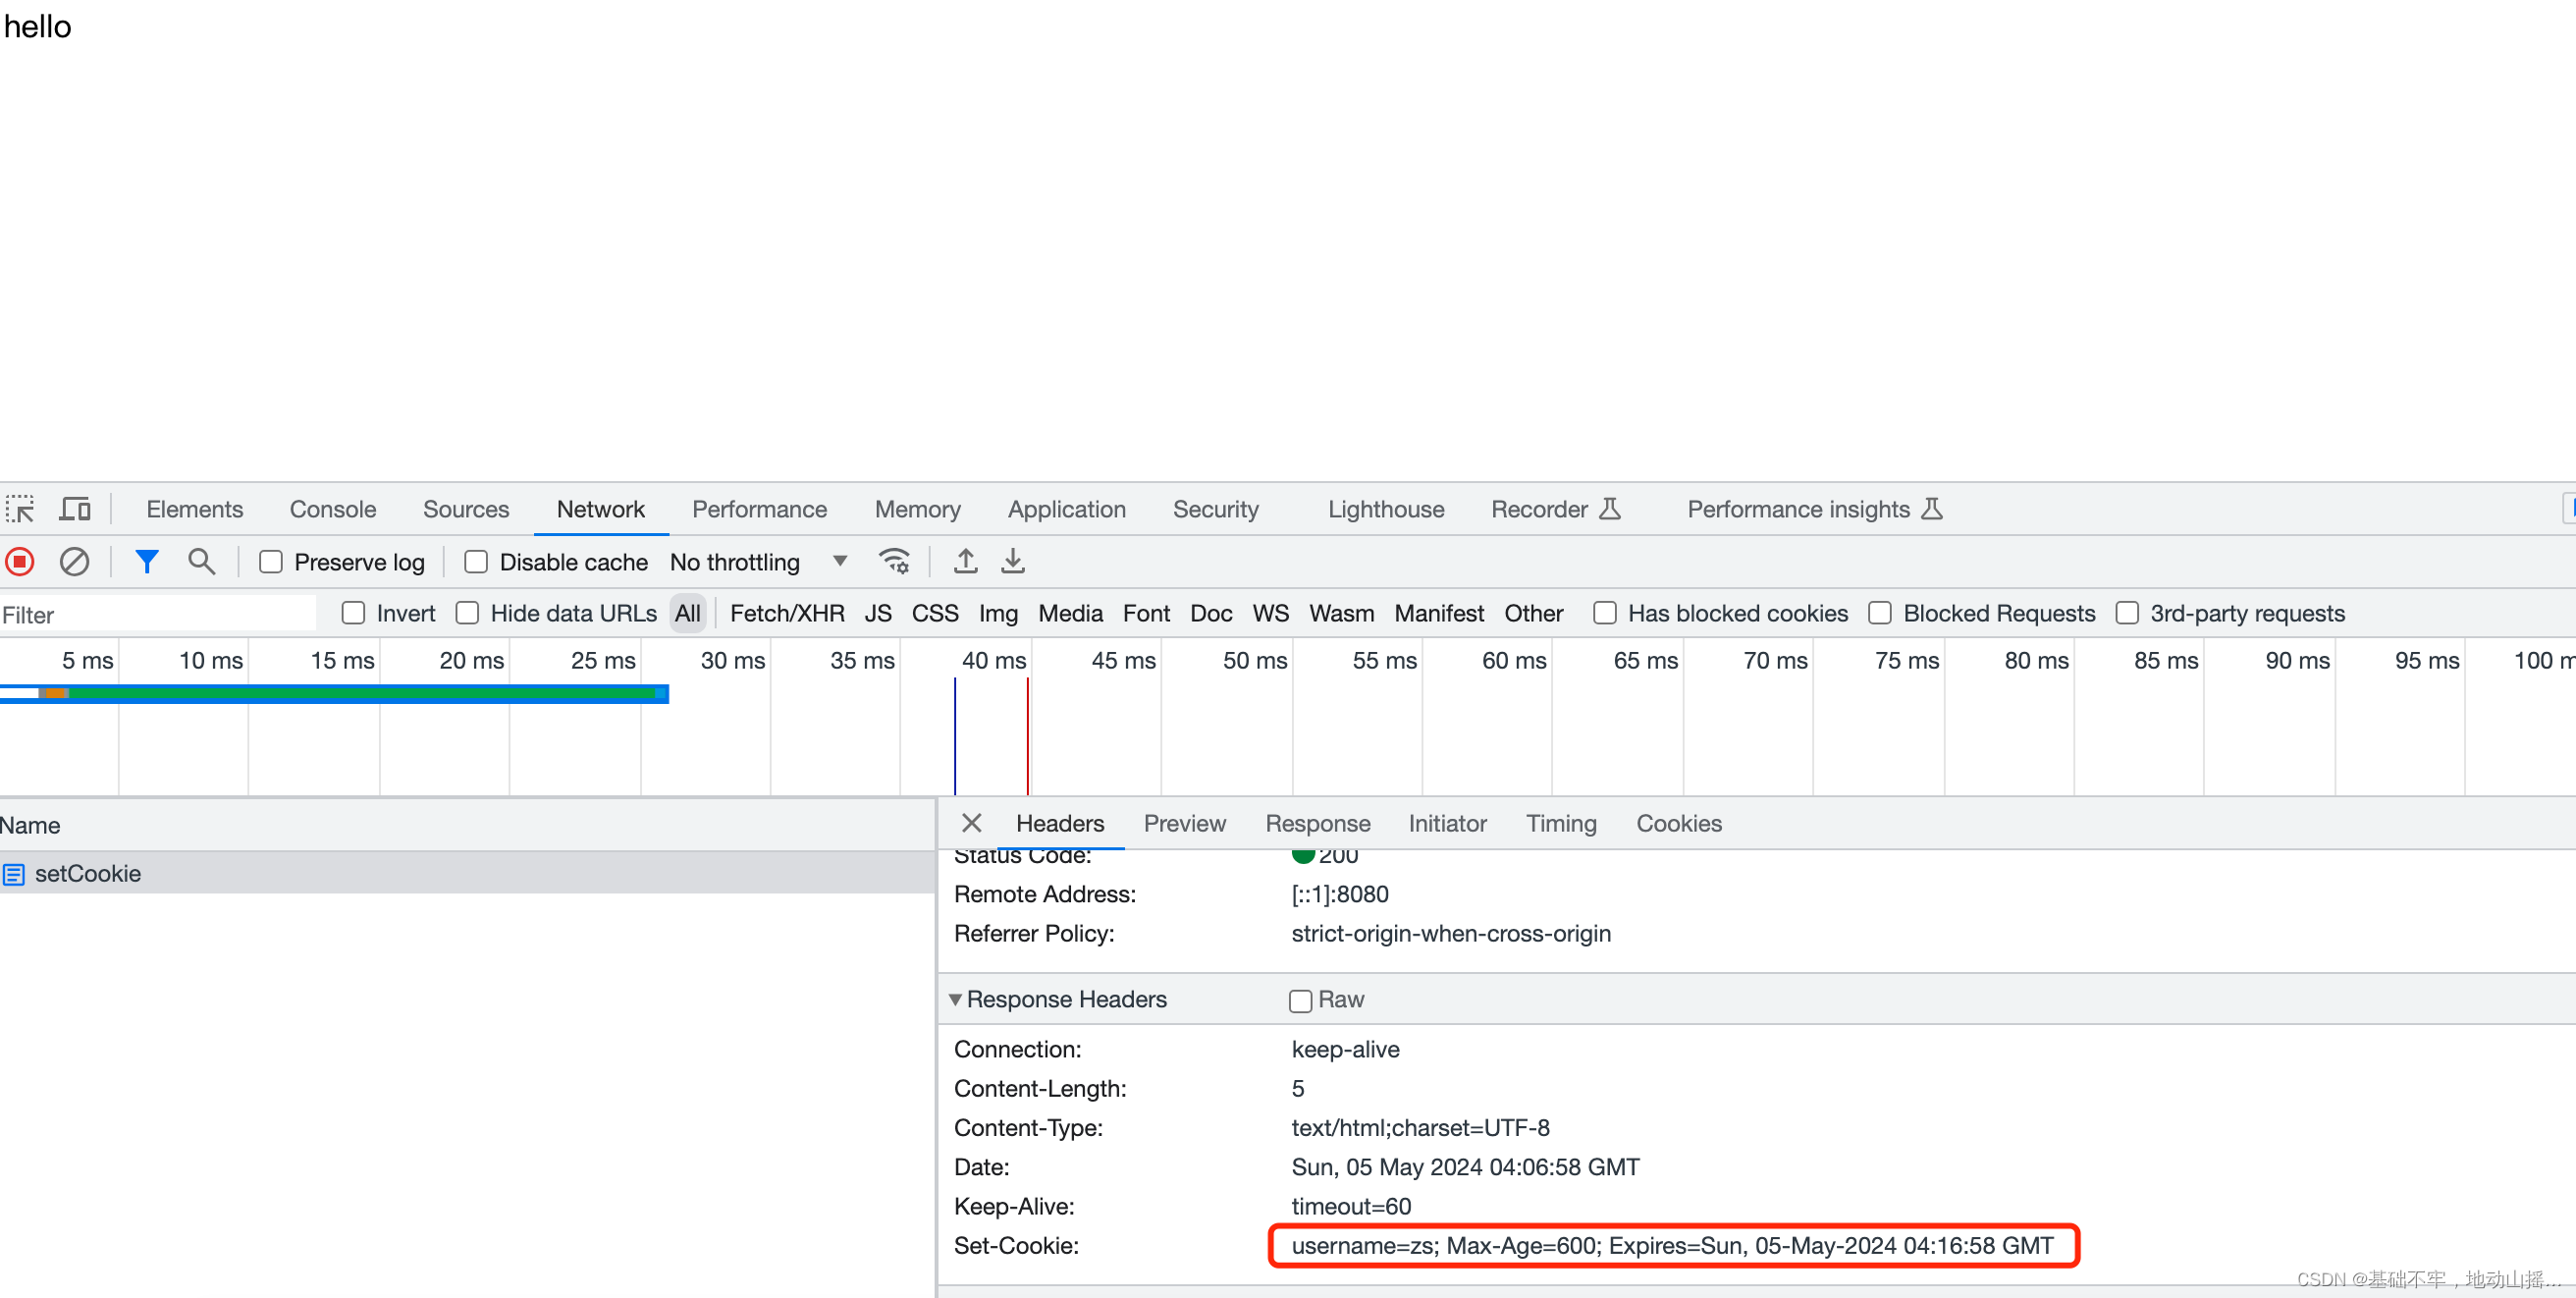Click the export HAR download icon
Viewport: 2576px width, 1298px height.
click(1013, 562)
